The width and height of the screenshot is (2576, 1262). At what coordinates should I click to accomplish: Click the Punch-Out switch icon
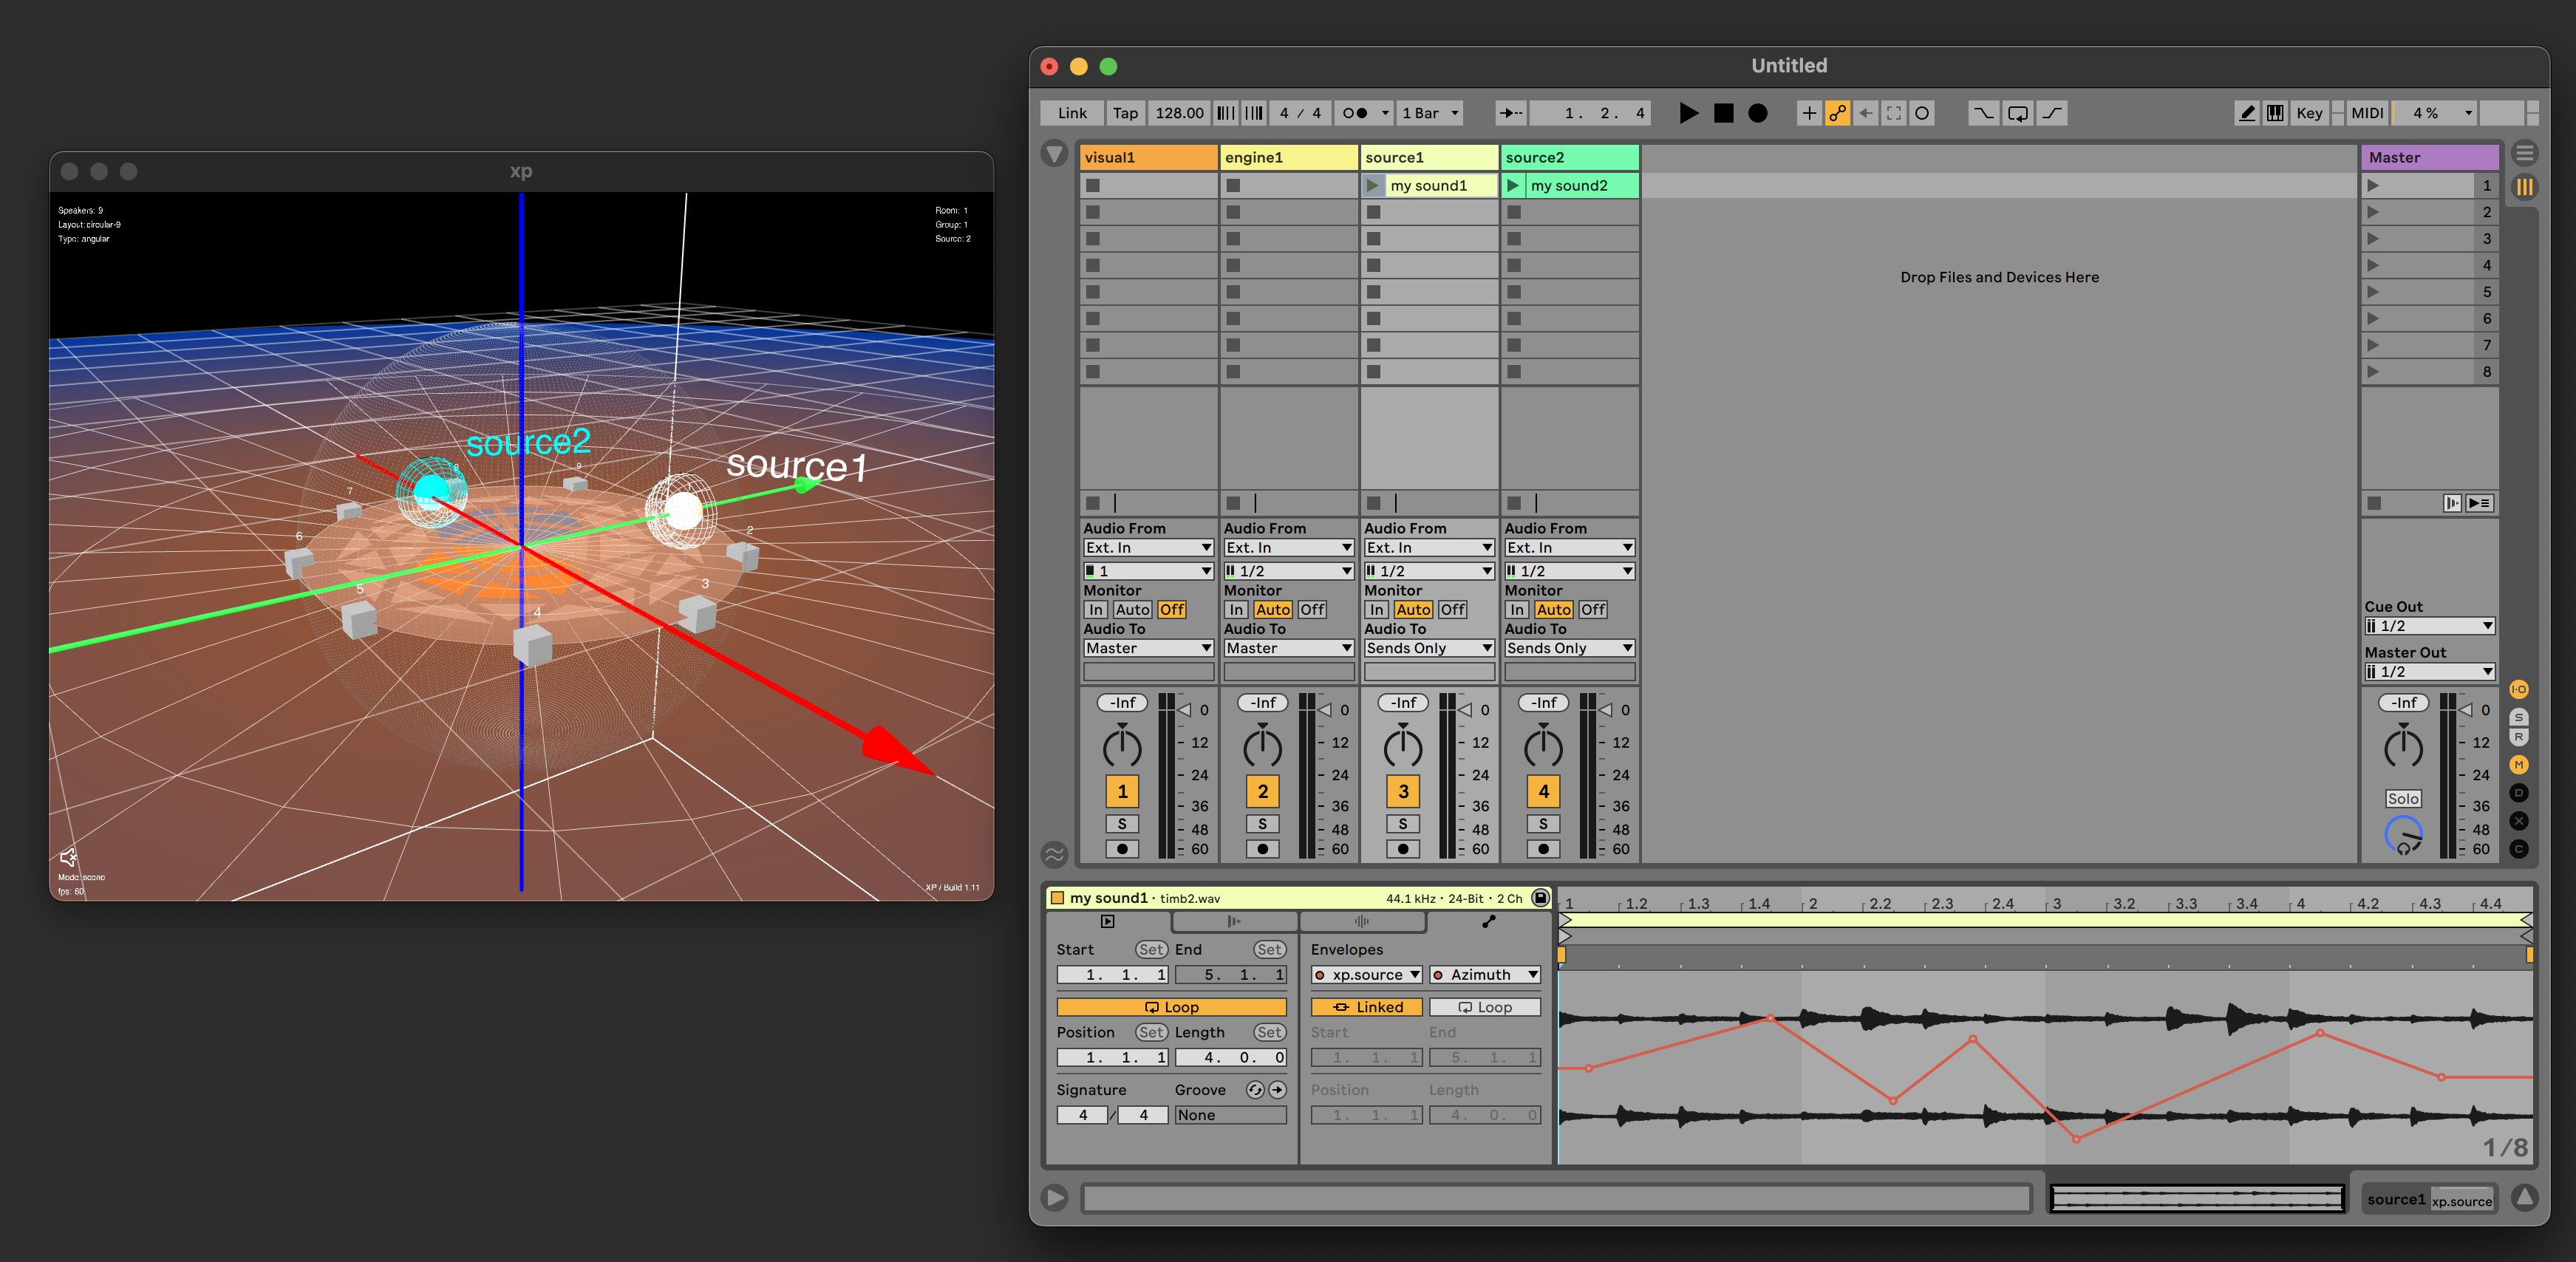[2052, 113]
